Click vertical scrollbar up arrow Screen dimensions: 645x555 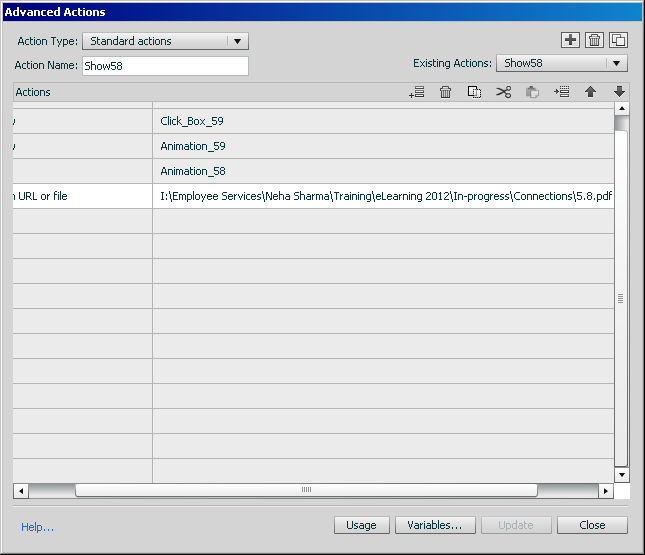[622, 109]
